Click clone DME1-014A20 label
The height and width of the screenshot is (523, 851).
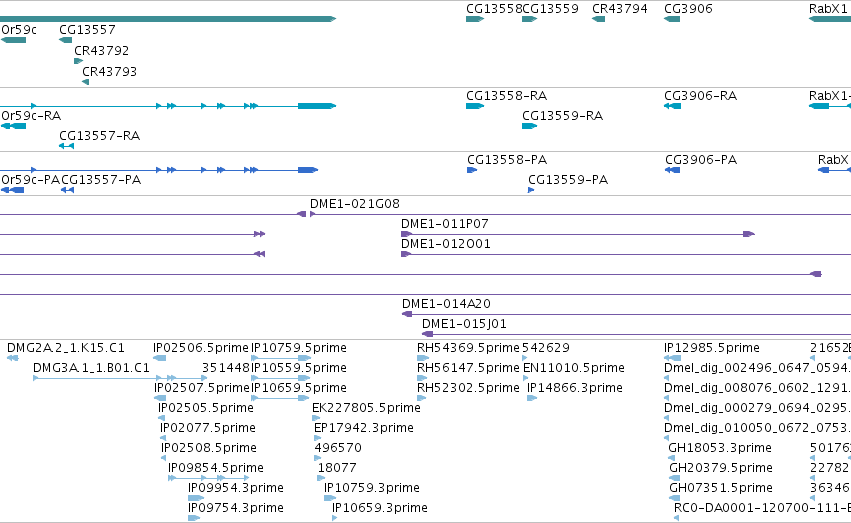click(446, 304)
